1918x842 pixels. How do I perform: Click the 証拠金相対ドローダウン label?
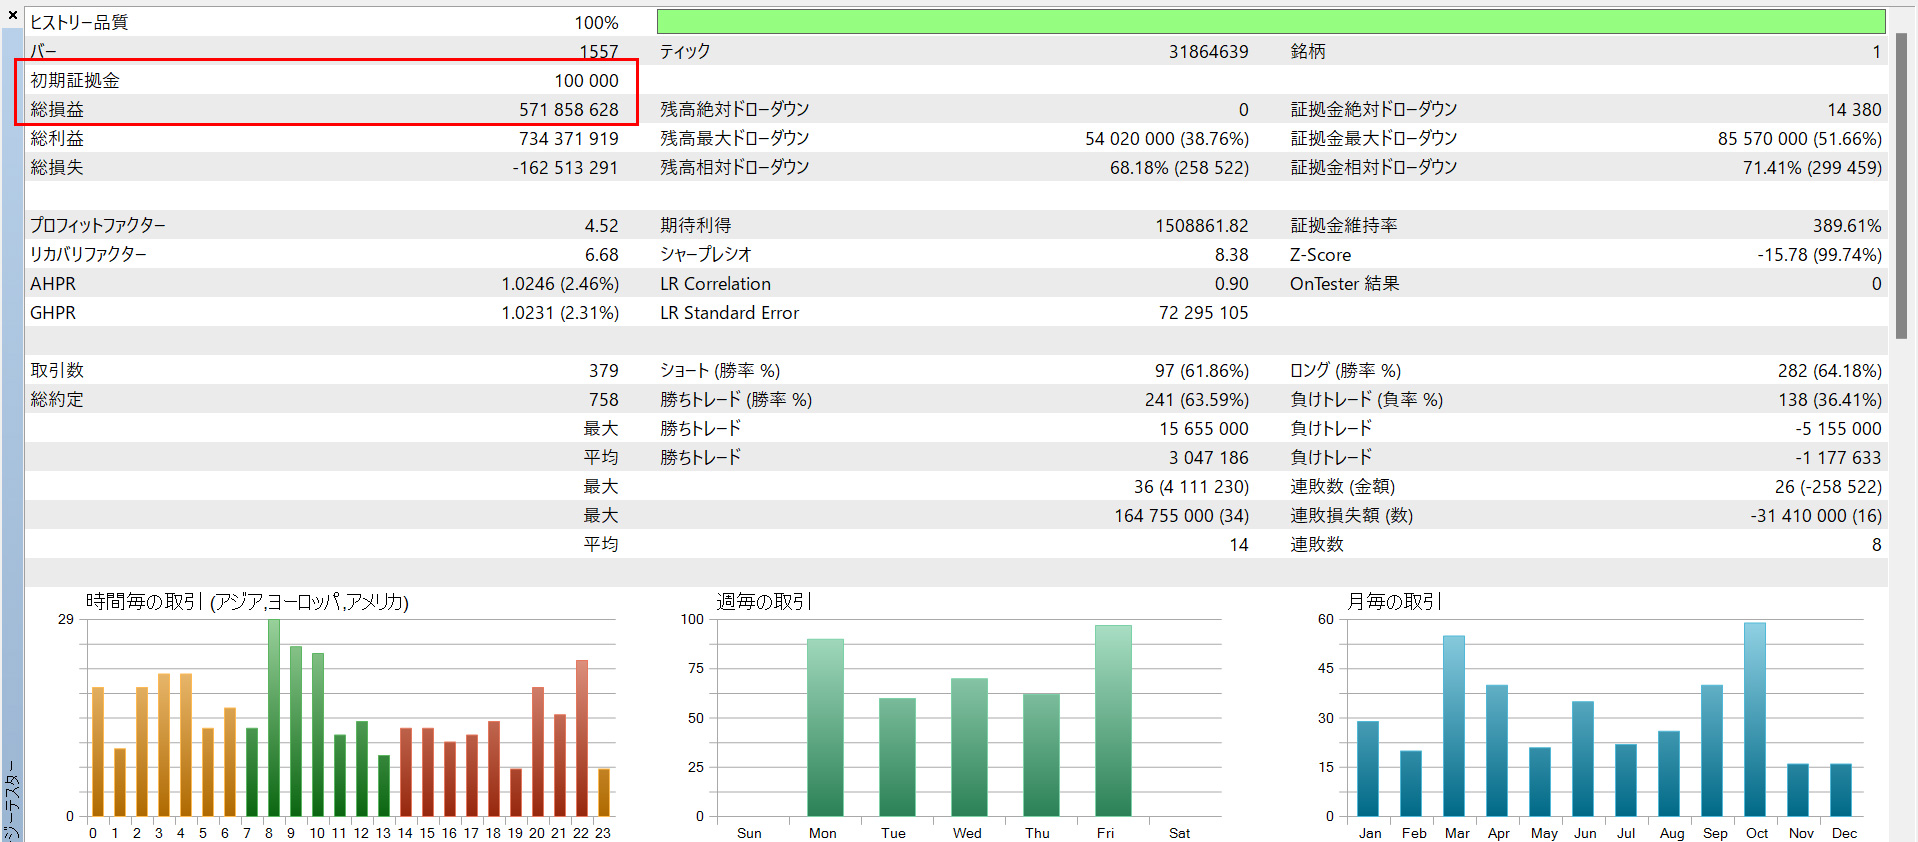coord(1374,167)
